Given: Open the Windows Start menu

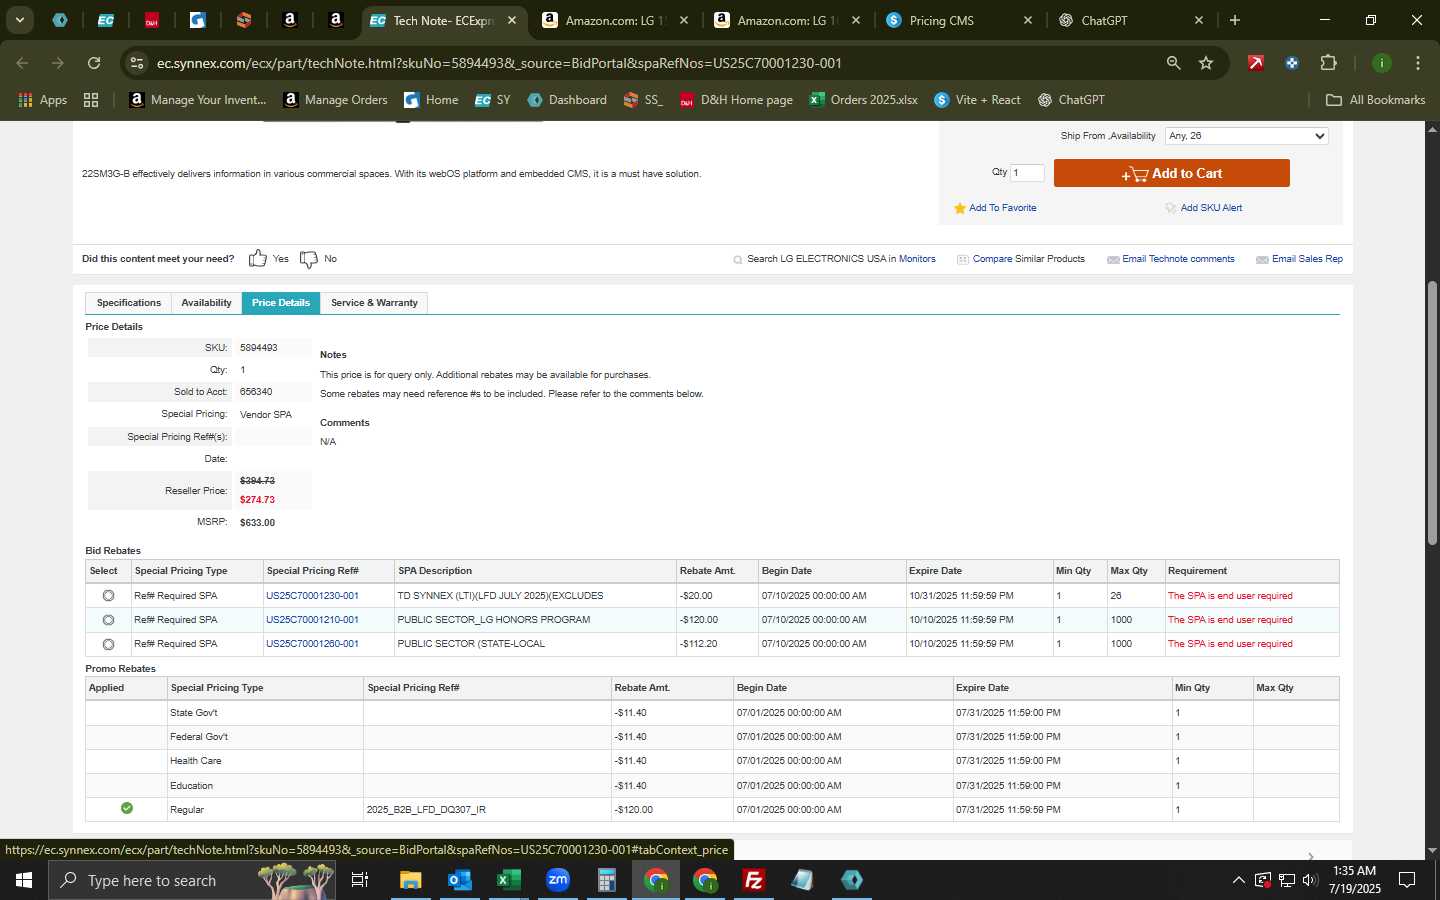Looking at the screenshot, I should 24,880.
